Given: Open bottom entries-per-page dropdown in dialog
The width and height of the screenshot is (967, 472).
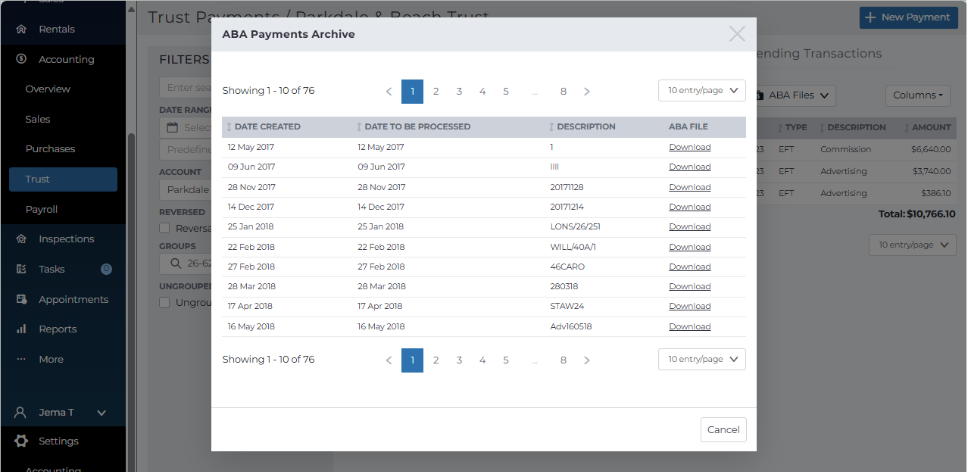Looking at the screenshot, I should click(702, 359).
